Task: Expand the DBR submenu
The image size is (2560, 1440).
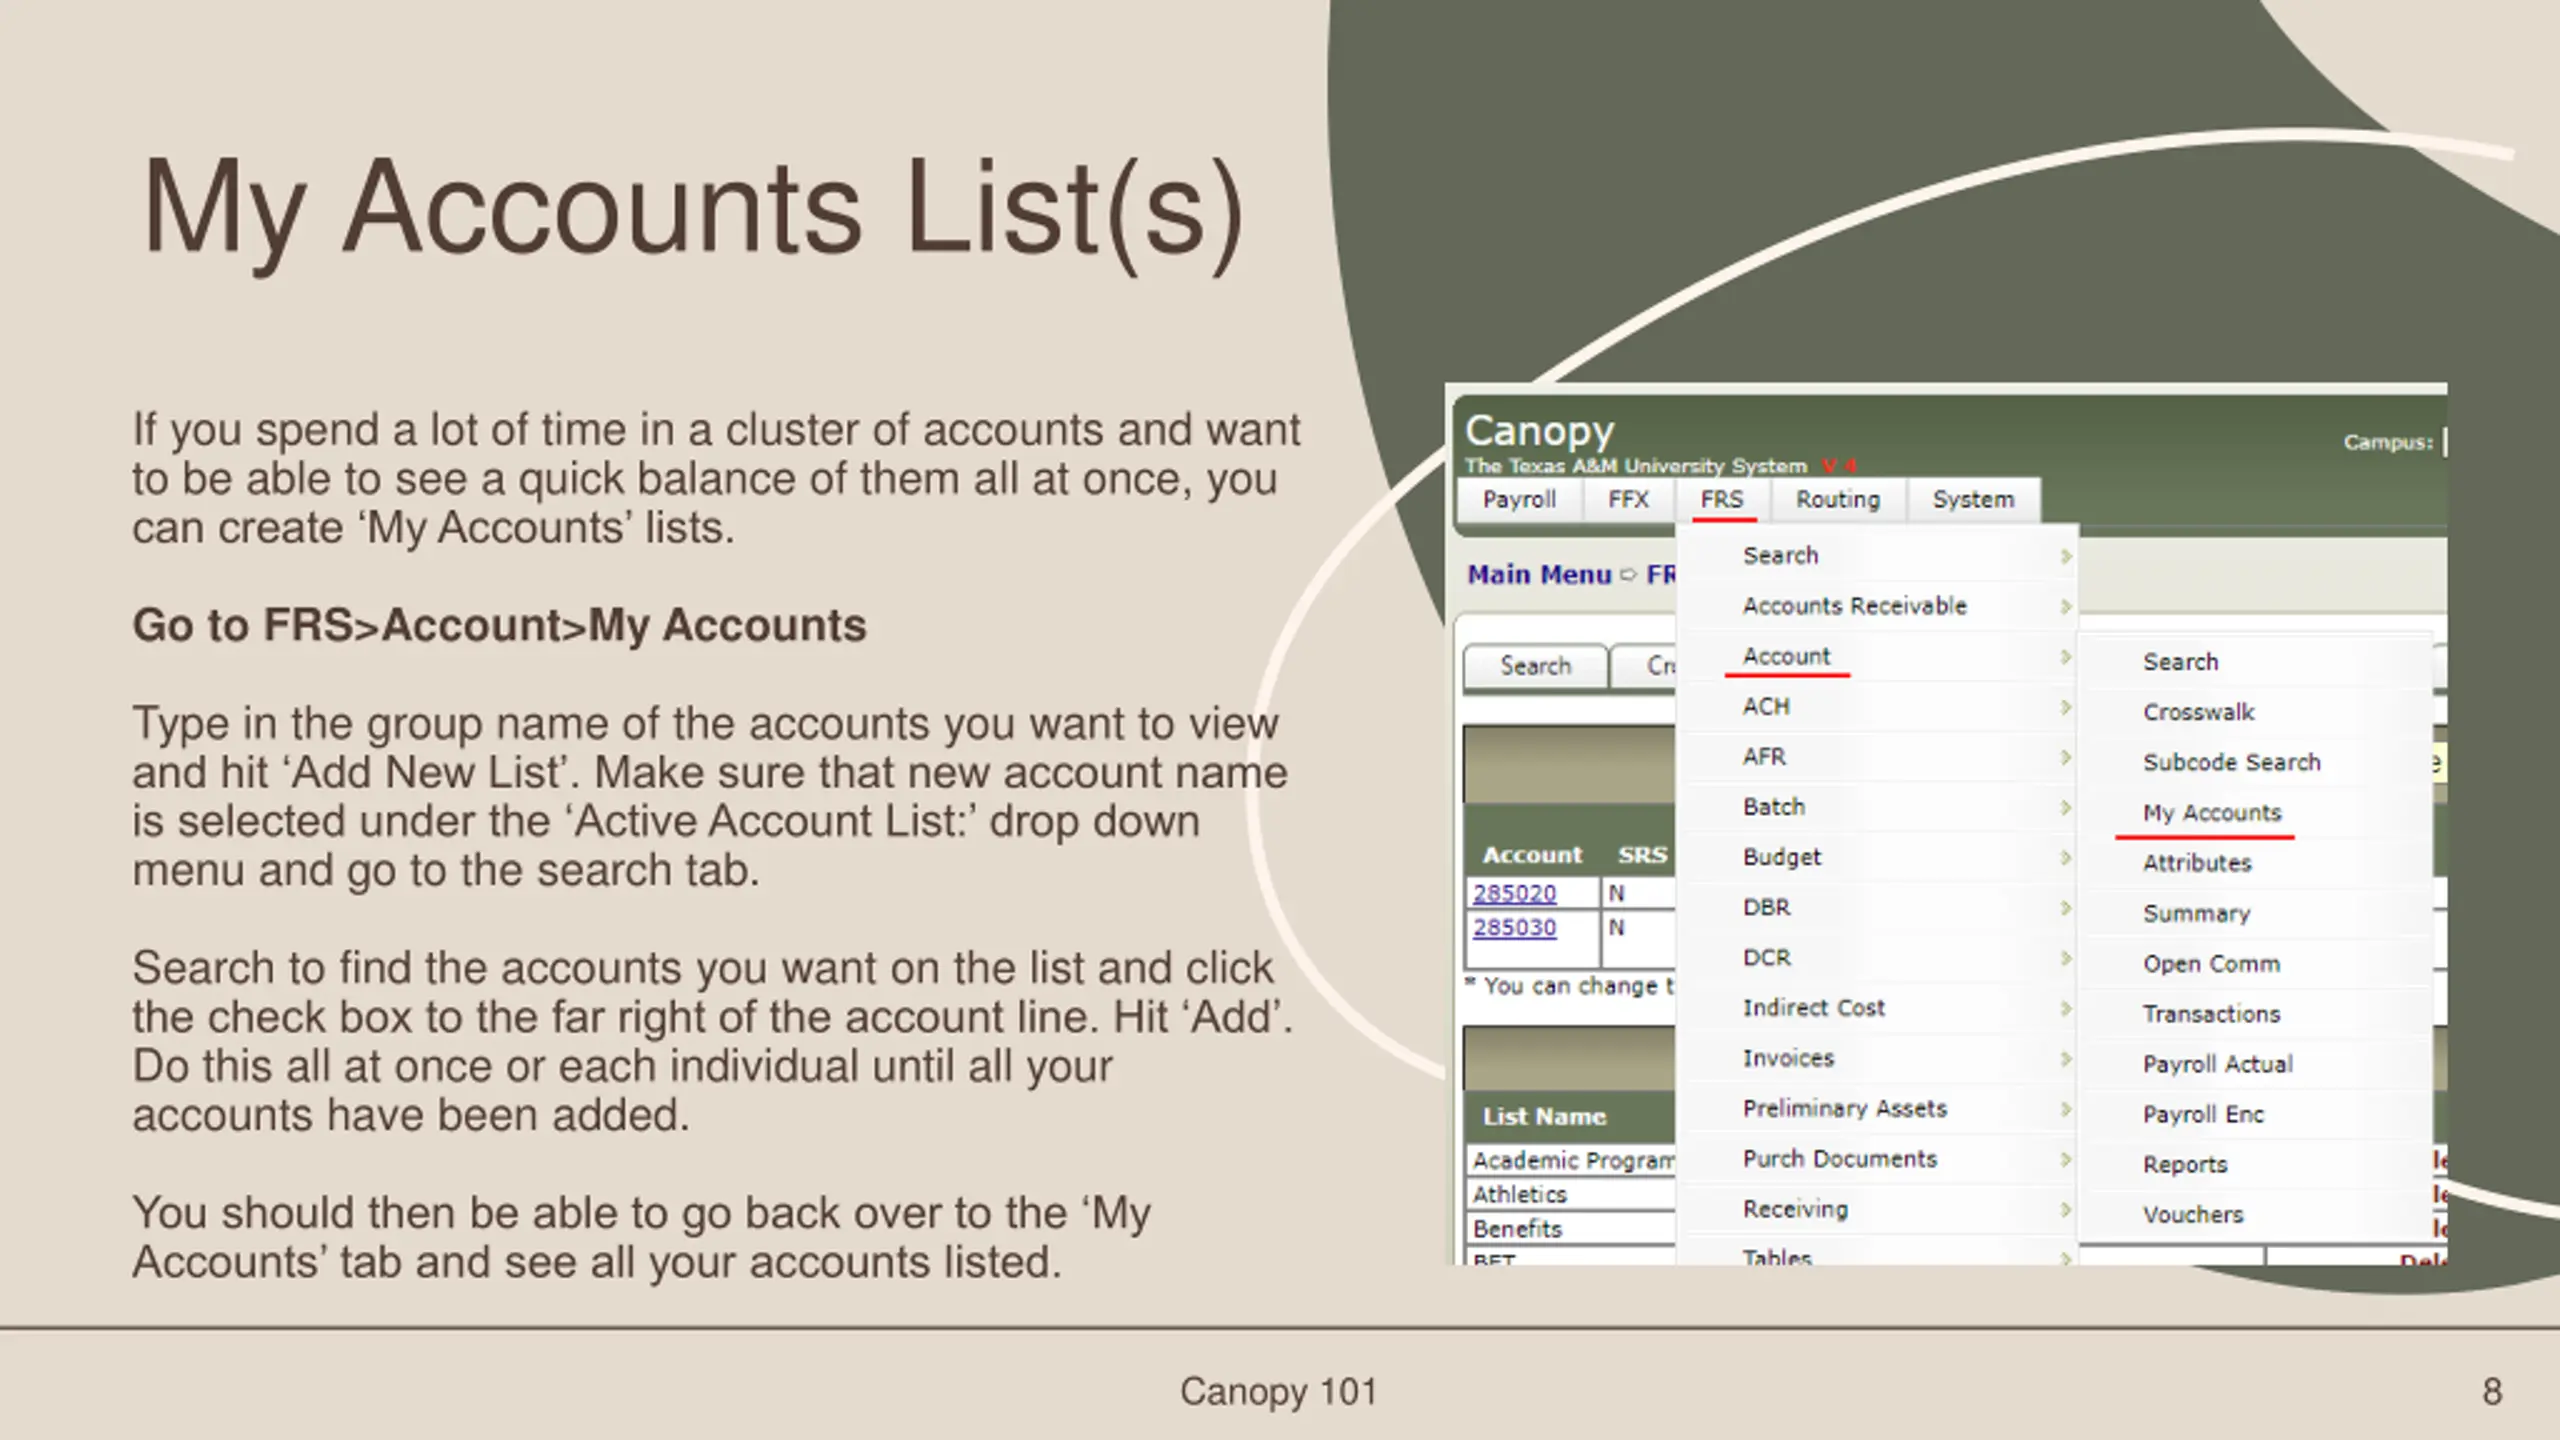Action: 1878,907
